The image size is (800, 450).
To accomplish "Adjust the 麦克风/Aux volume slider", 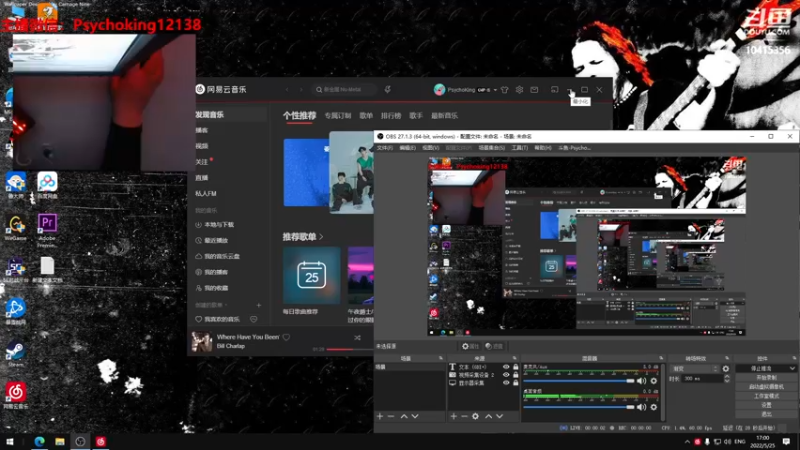I will pos(579,381).
